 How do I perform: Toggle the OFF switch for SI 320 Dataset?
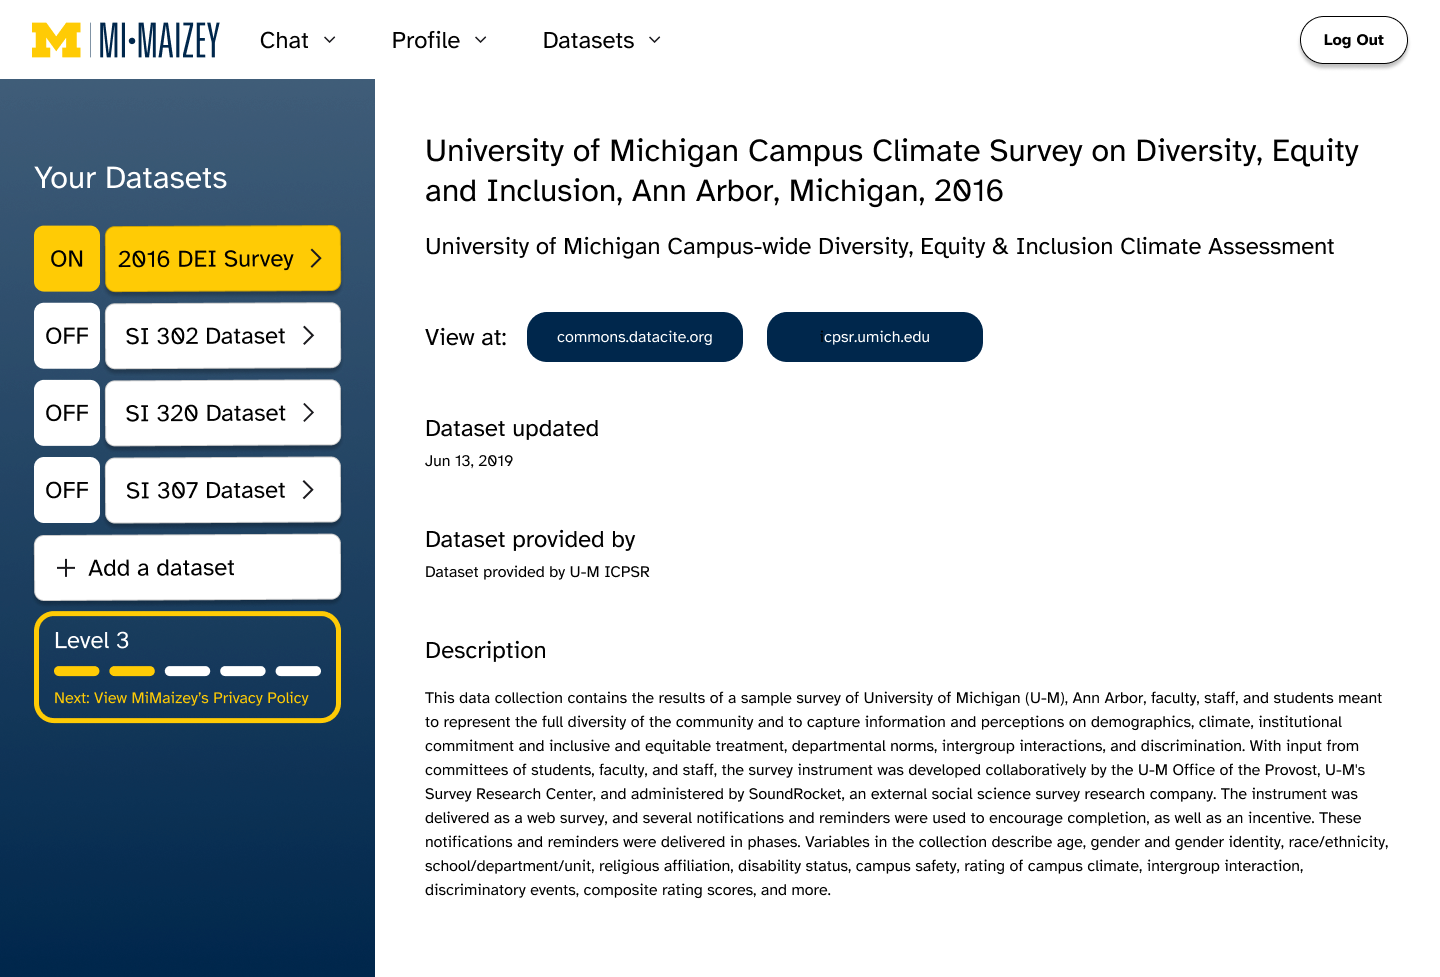tap(67, 413)
